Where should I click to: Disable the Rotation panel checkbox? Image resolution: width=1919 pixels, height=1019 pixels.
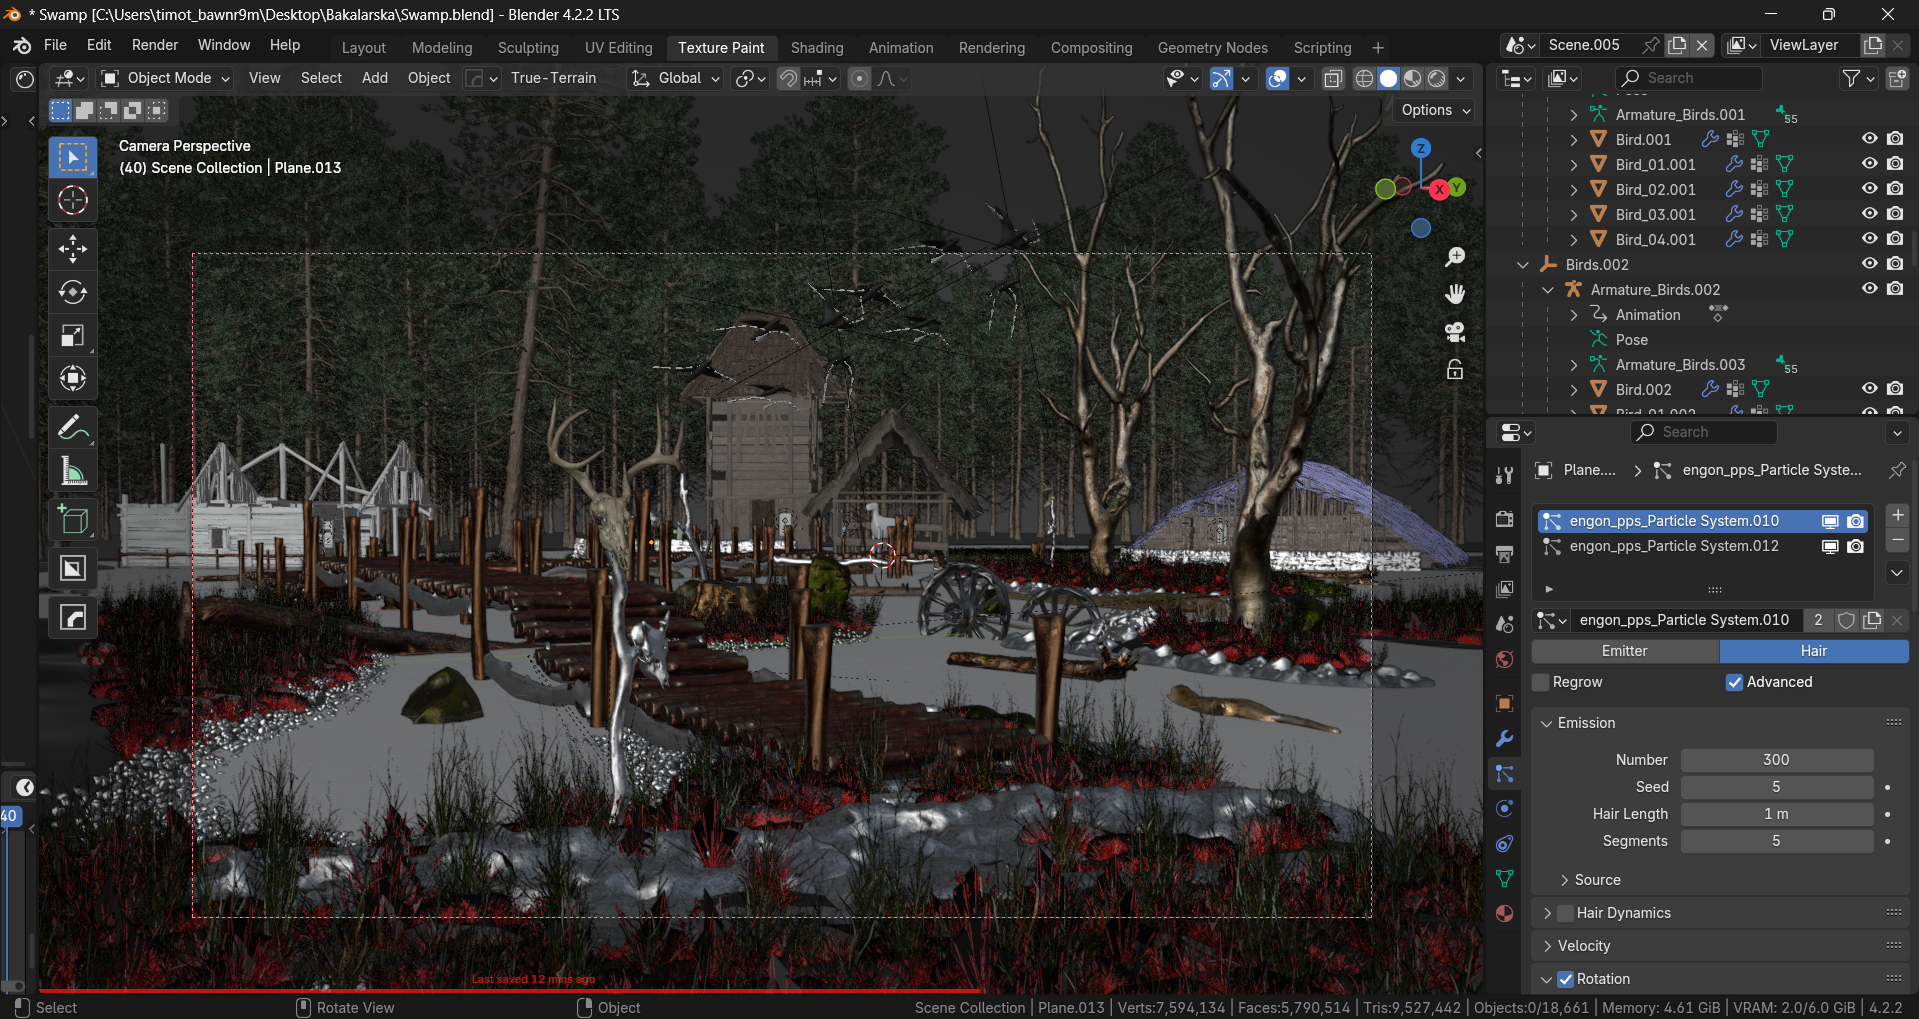pyautogui.click(x=1566, y=979)
